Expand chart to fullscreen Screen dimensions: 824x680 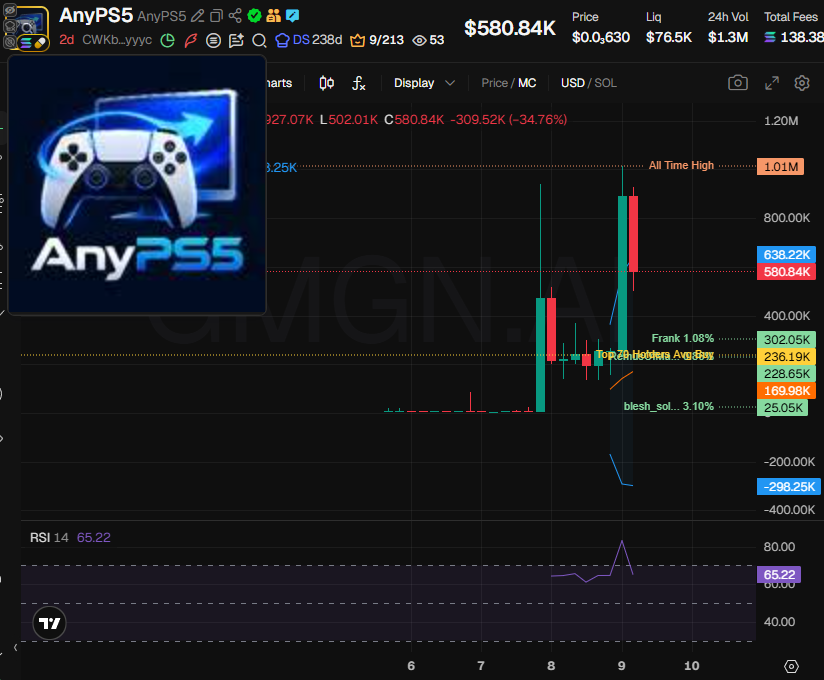click(771, 83)
